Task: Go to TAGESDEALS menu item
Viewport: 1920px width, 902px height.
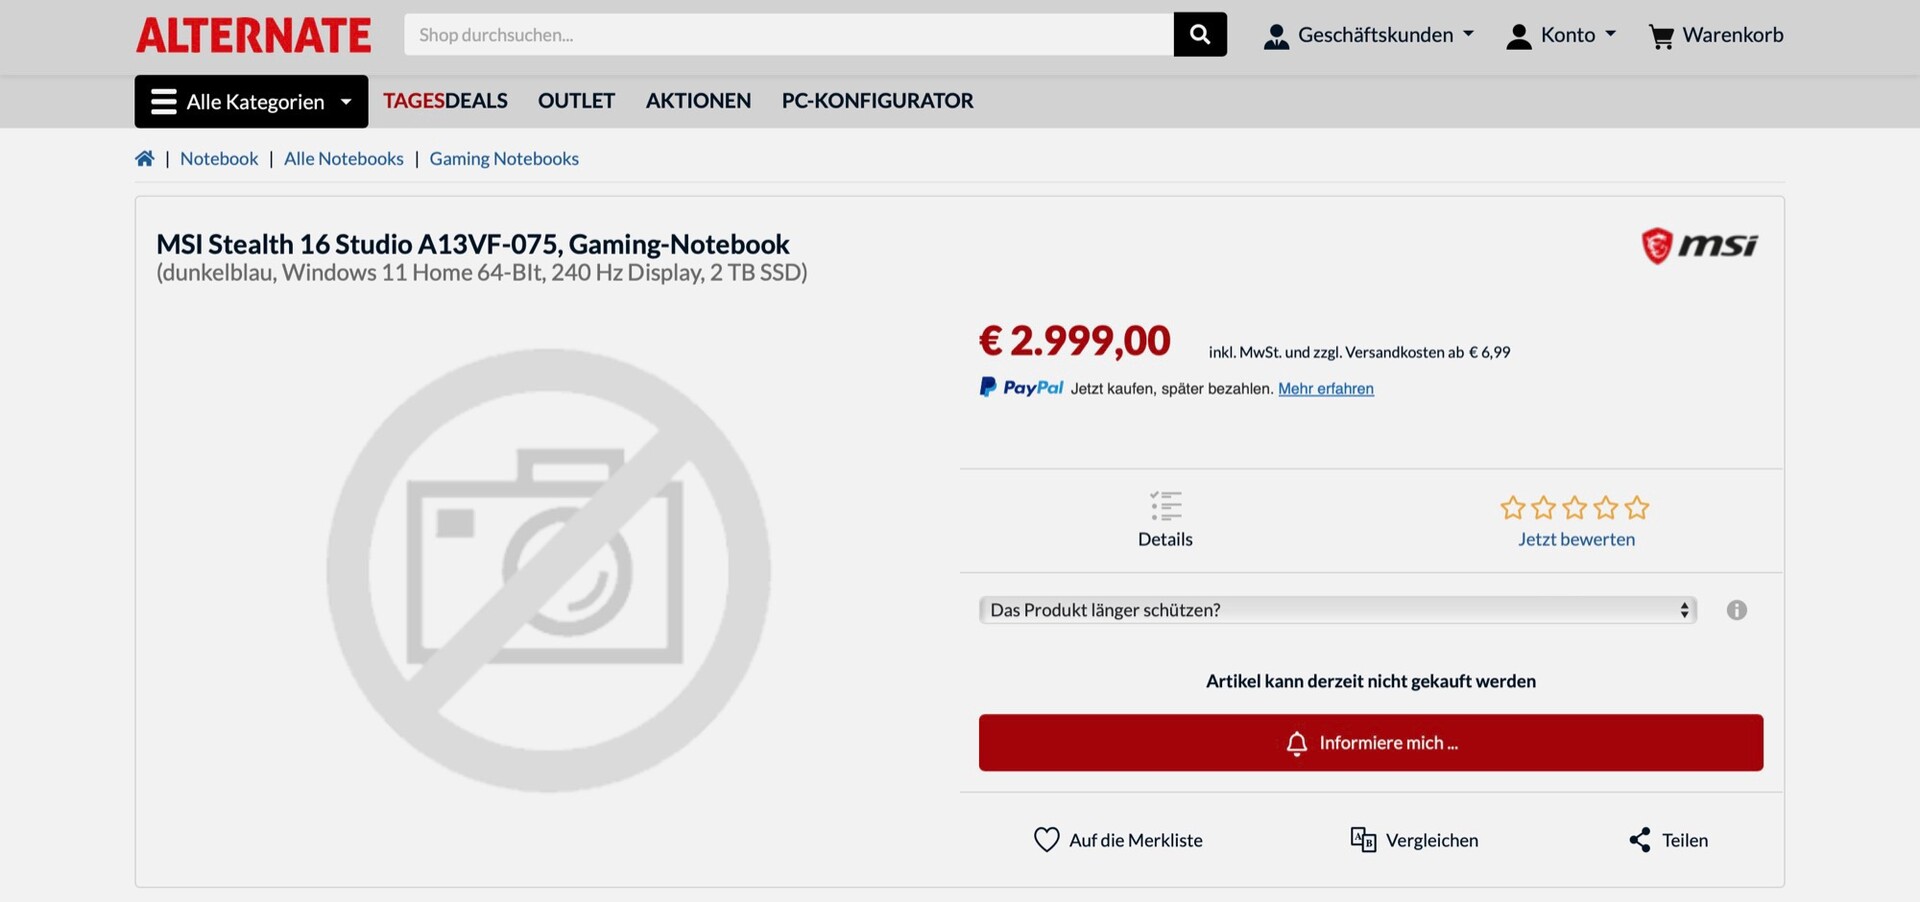Action: click(x=445, y=101)
